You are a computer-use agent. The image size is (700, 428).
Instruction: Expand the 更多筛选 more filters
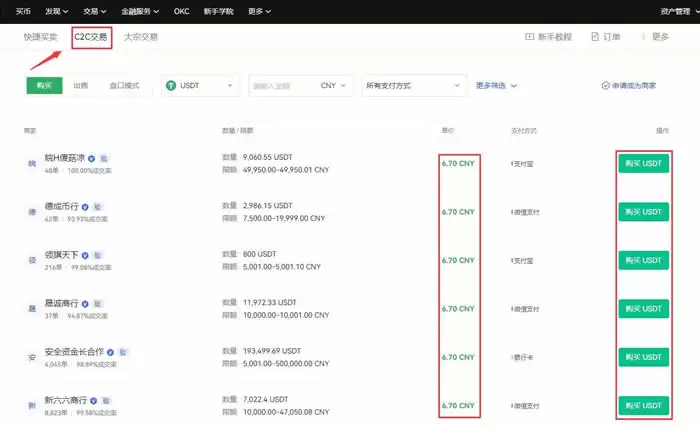pos(496,85)
